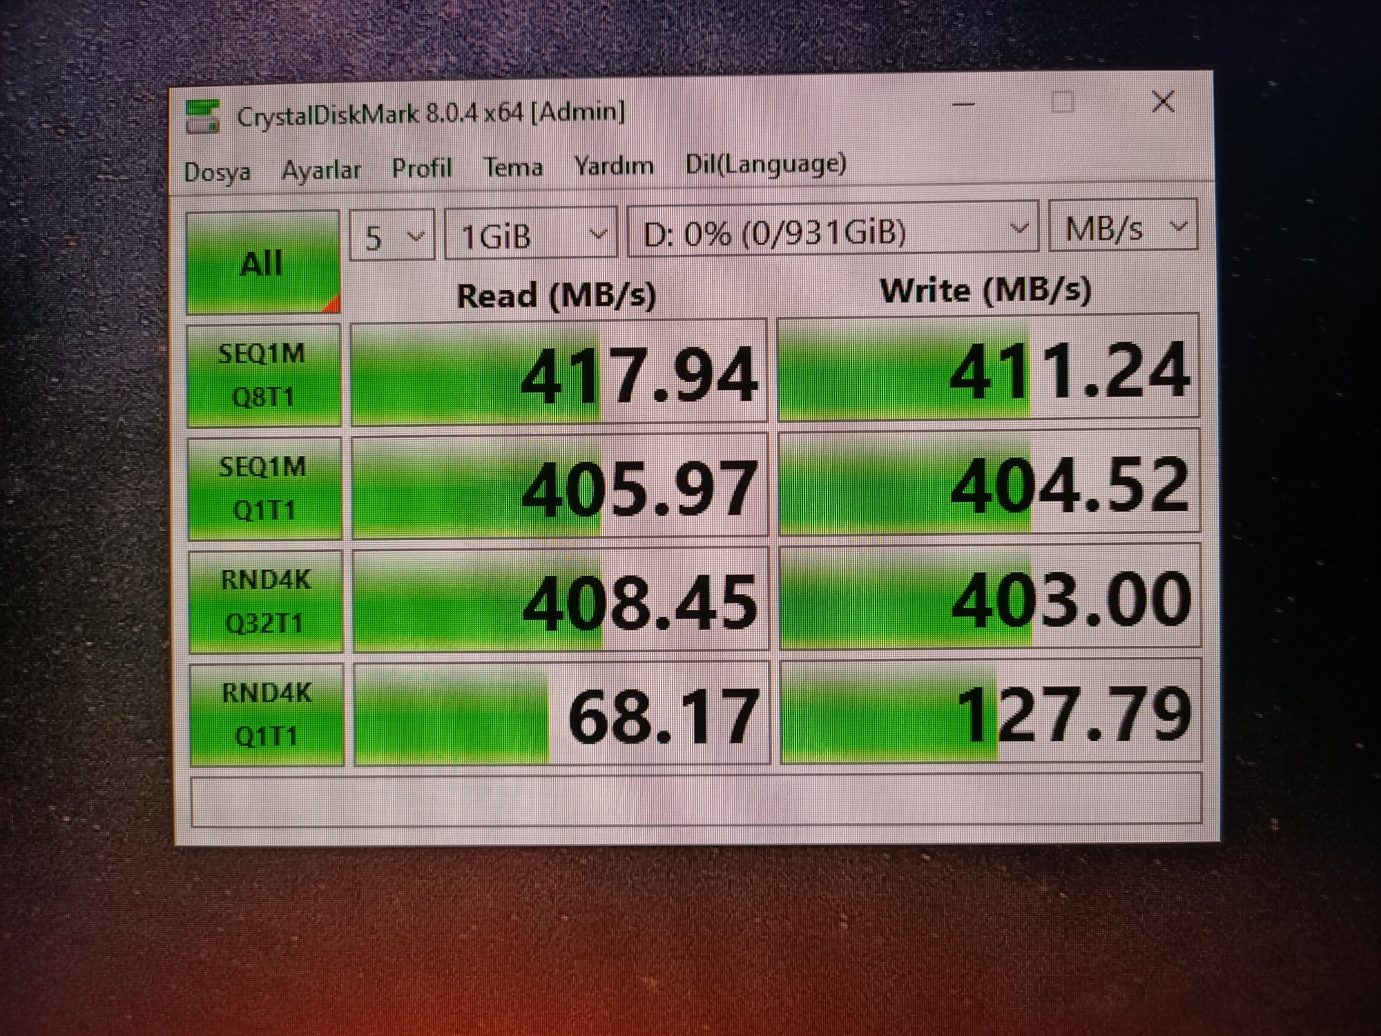Expand the D: drive selection dropdown
Viewport: 1381px width, 1036px height.
pos(832,230)
